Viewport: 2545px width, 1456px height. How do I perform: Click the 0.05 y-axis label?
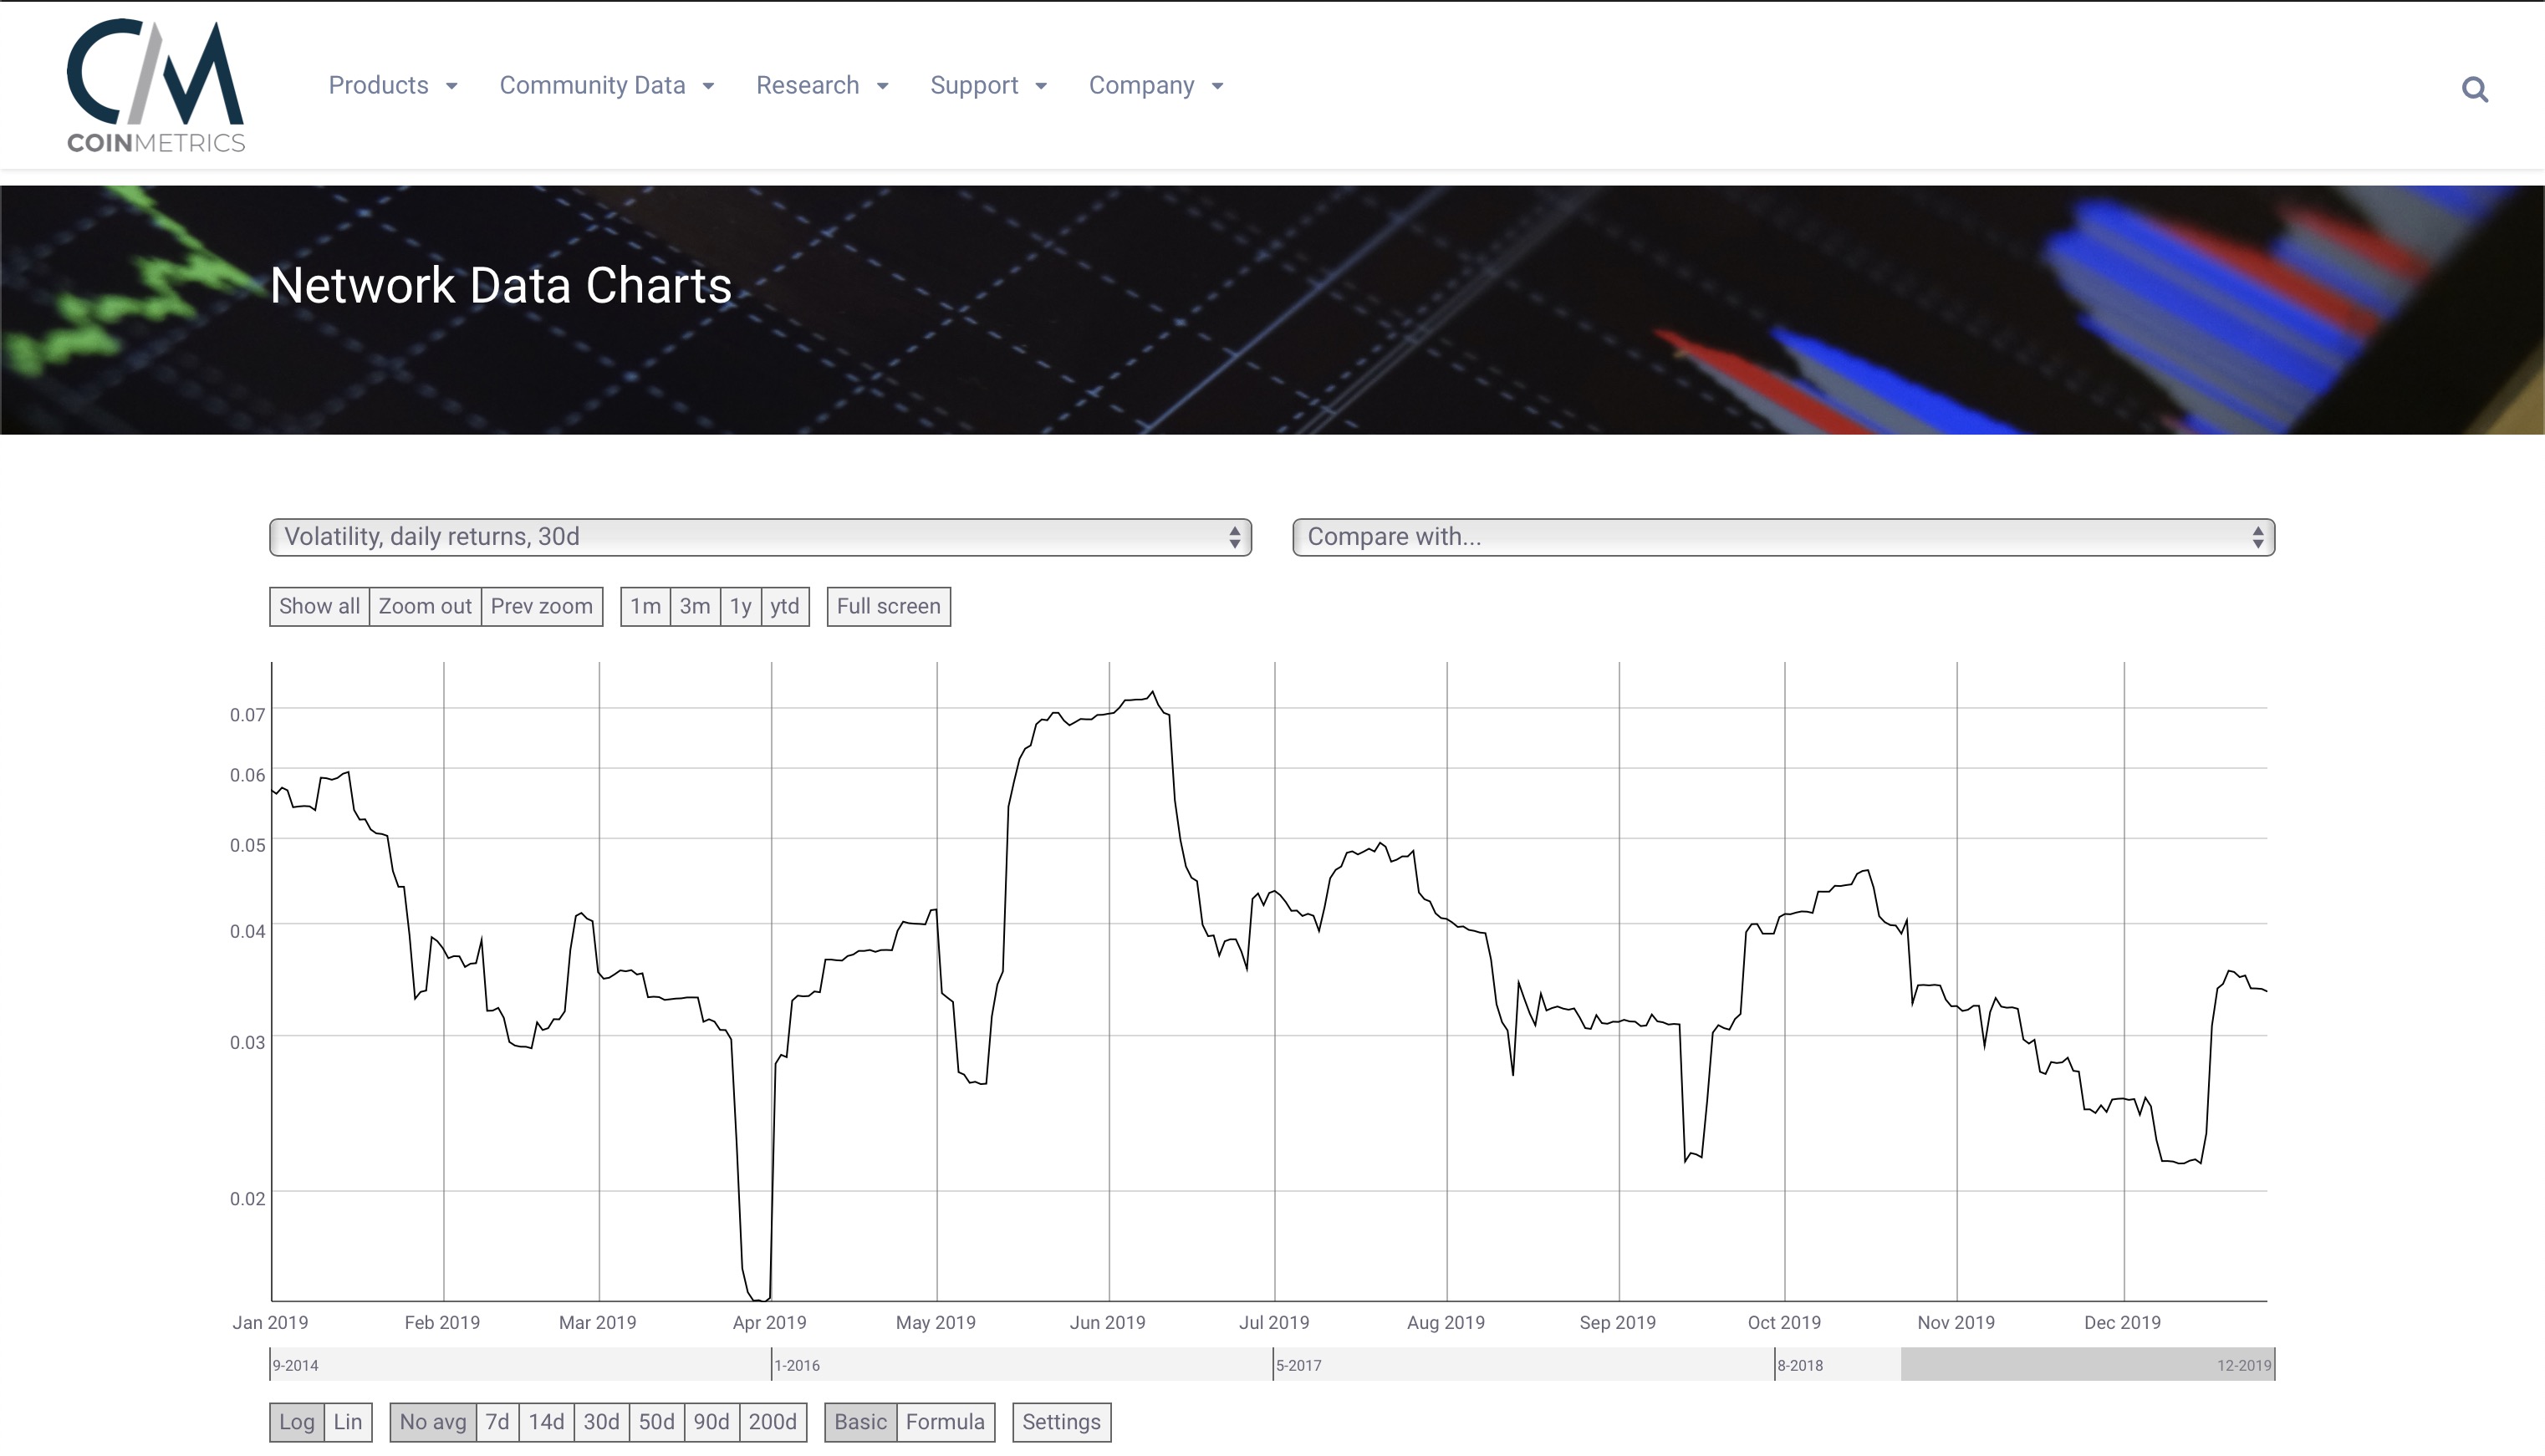point(247,846)
